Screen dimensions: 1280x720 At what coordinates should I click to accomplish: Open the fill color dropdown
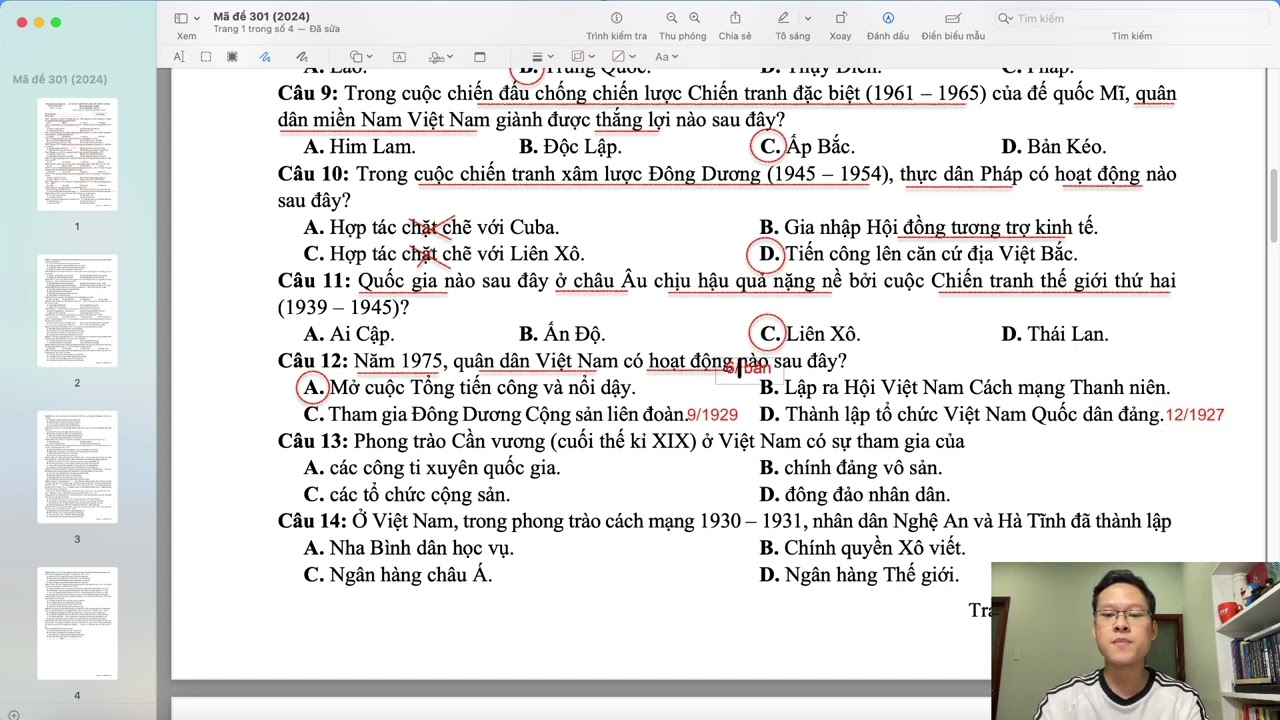(623, 57)
